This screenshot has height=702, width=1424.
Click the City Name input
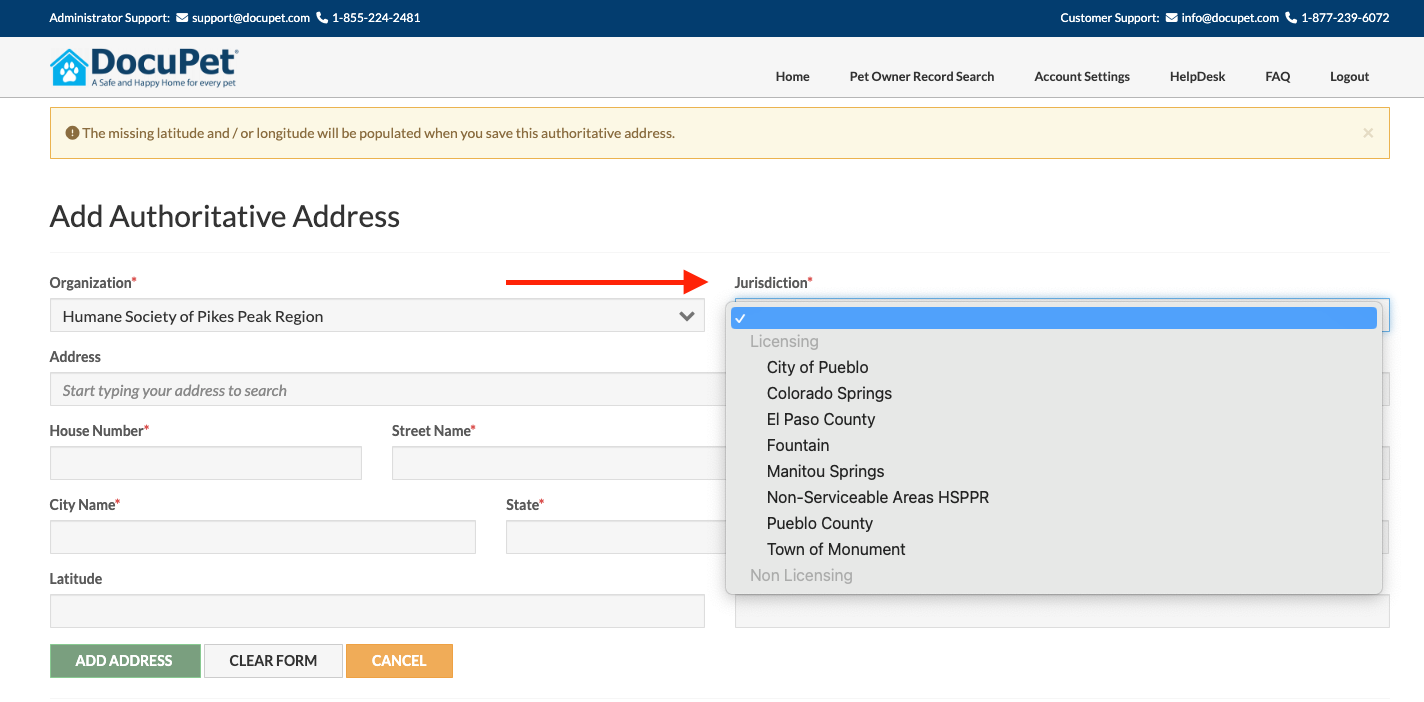click(263, 537)
